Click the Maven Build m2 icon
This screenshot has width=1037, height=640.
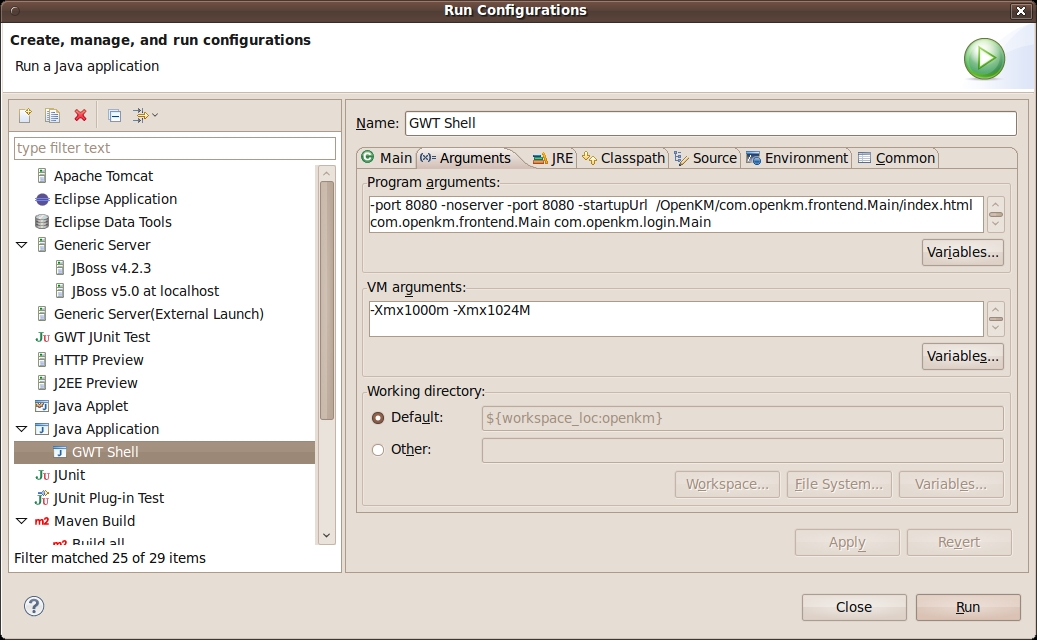[42, 521]
